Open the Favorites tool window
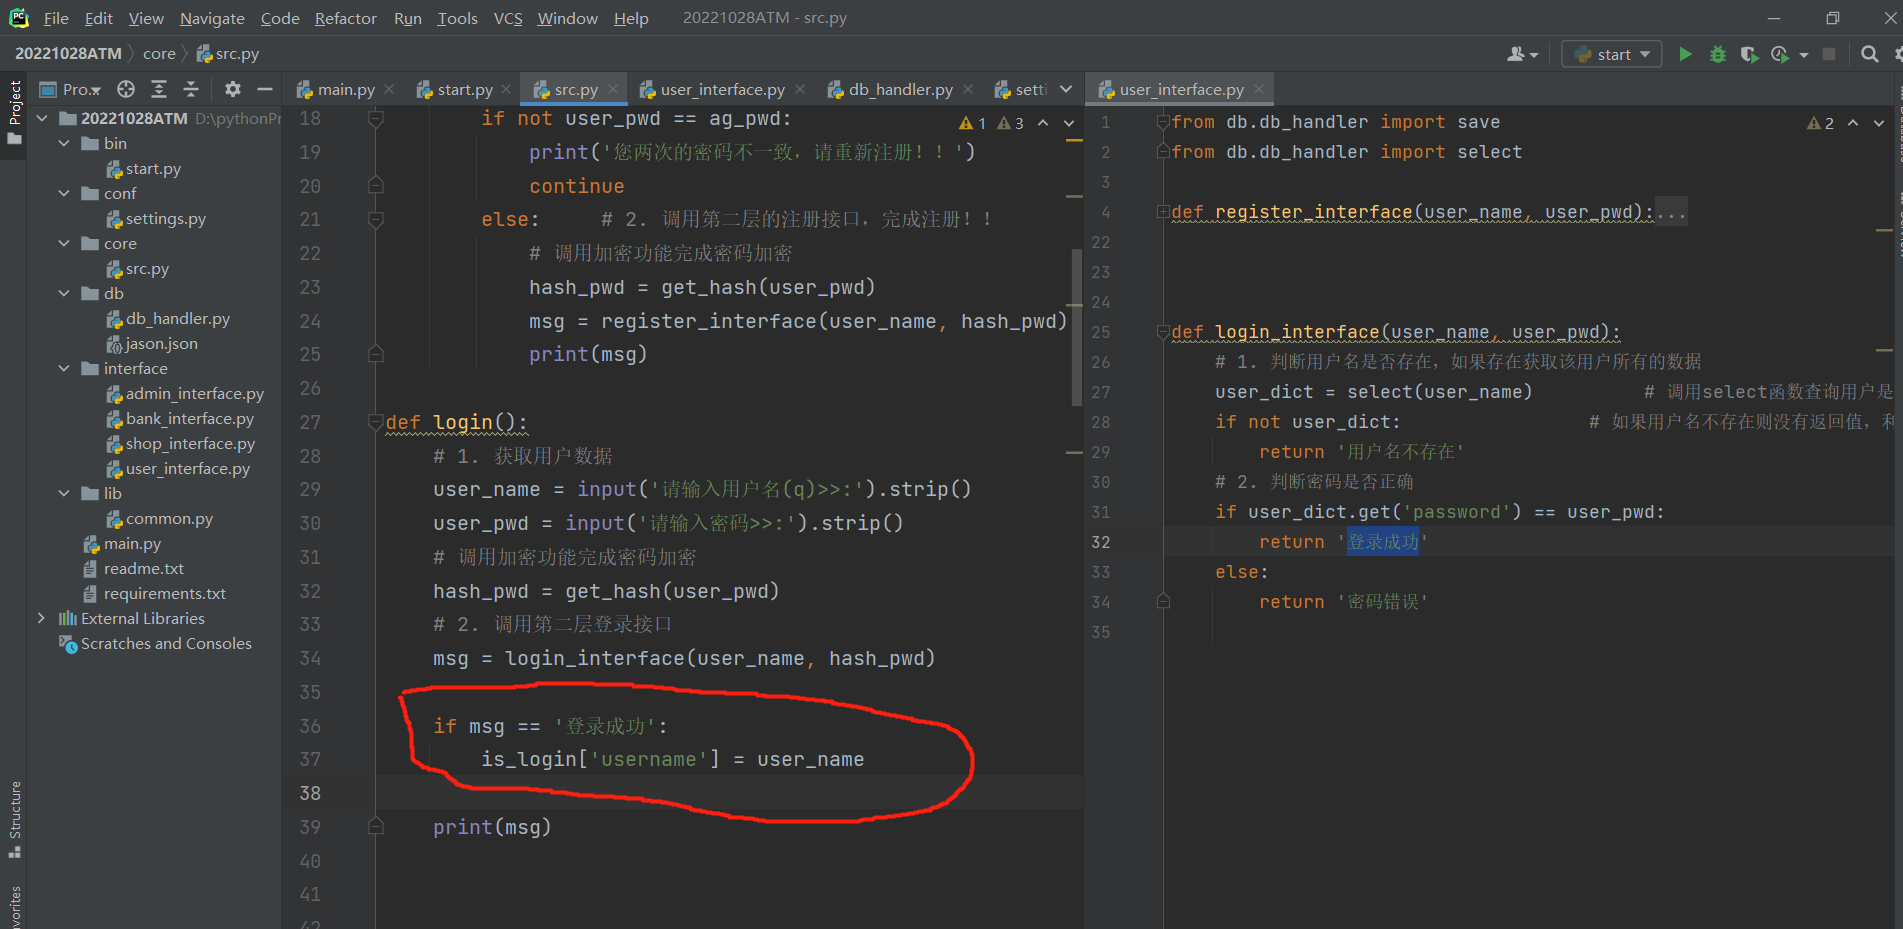 [x=14, y=906]
